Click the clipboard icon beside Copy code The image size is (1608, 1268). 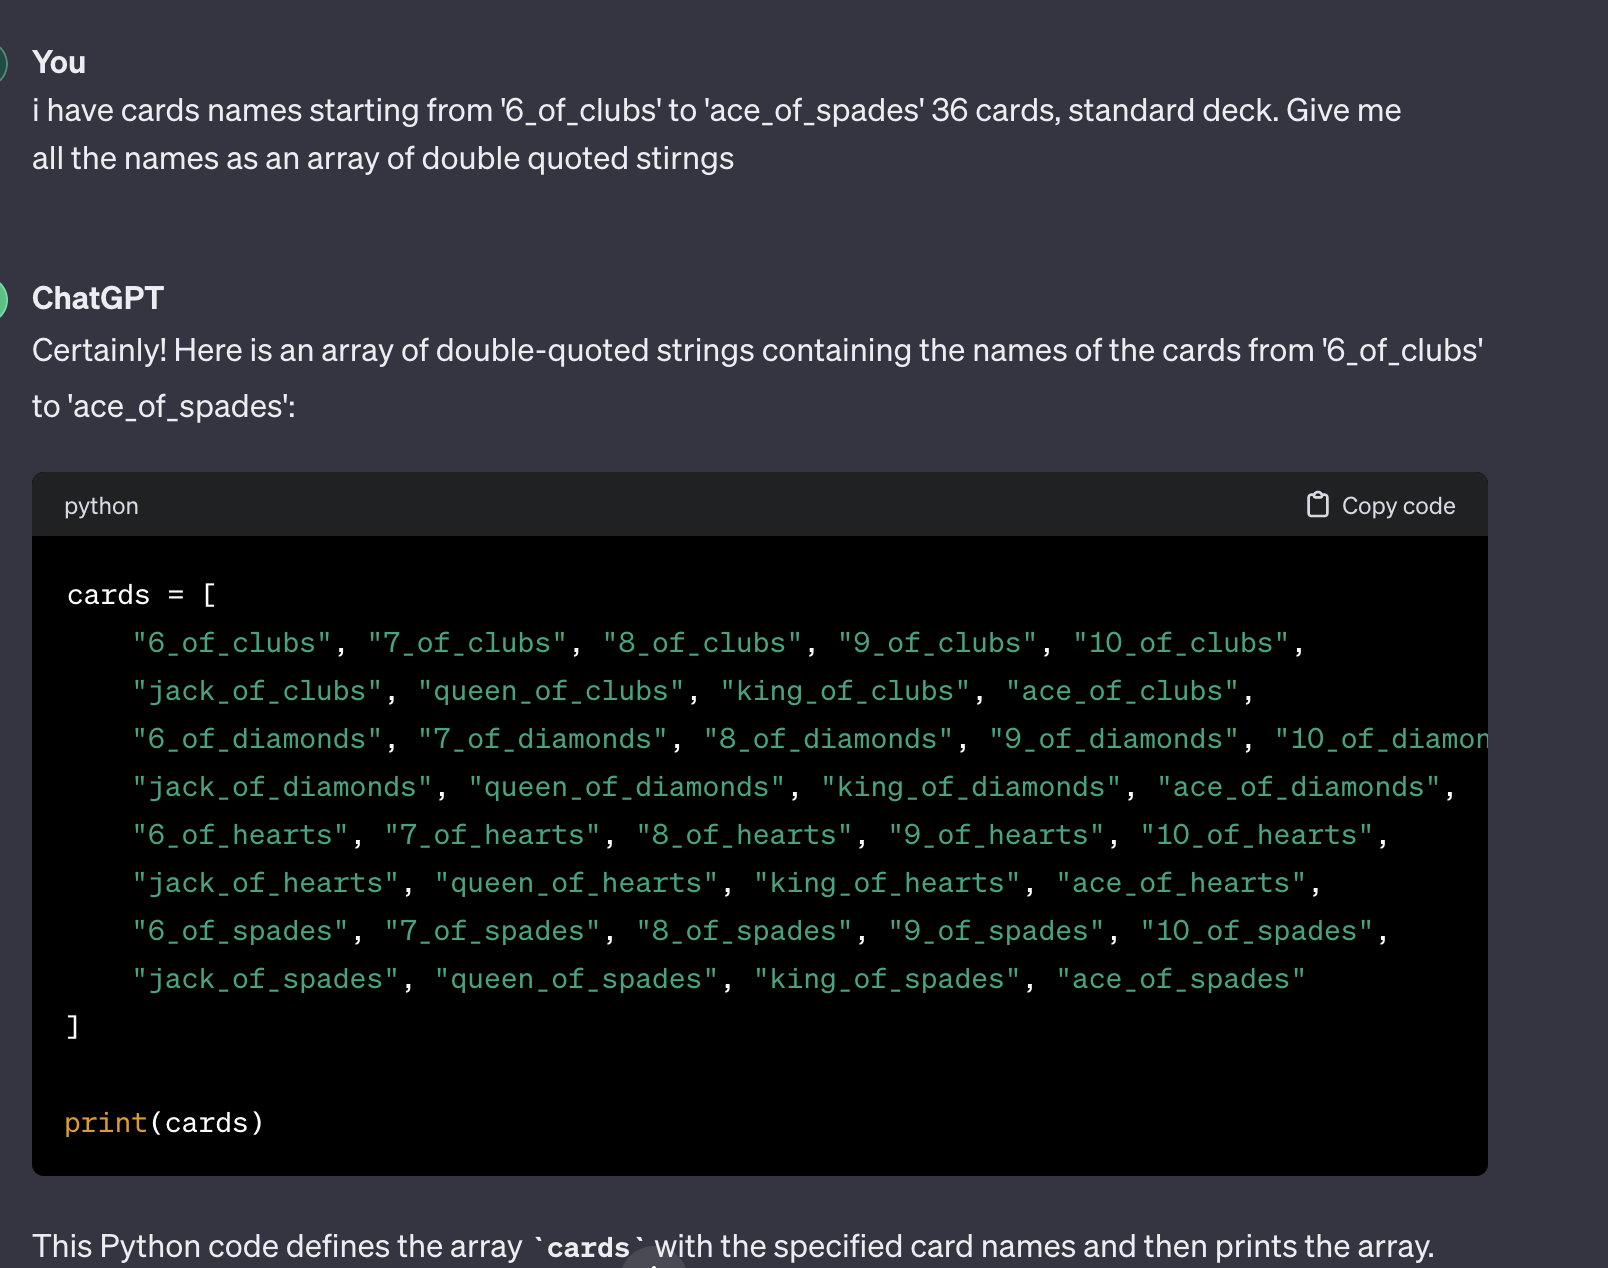[x=1317, y=505]
